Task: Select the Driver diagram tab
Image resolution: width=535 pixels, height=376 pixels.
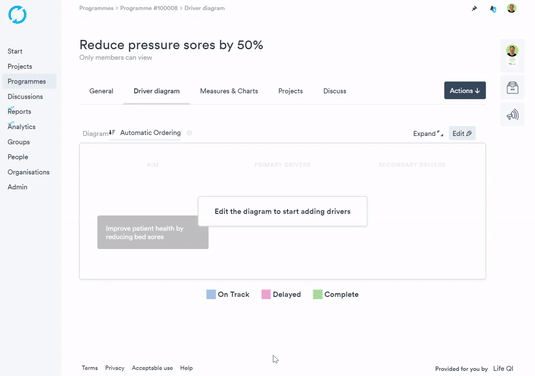Action: tap(157, 91)
